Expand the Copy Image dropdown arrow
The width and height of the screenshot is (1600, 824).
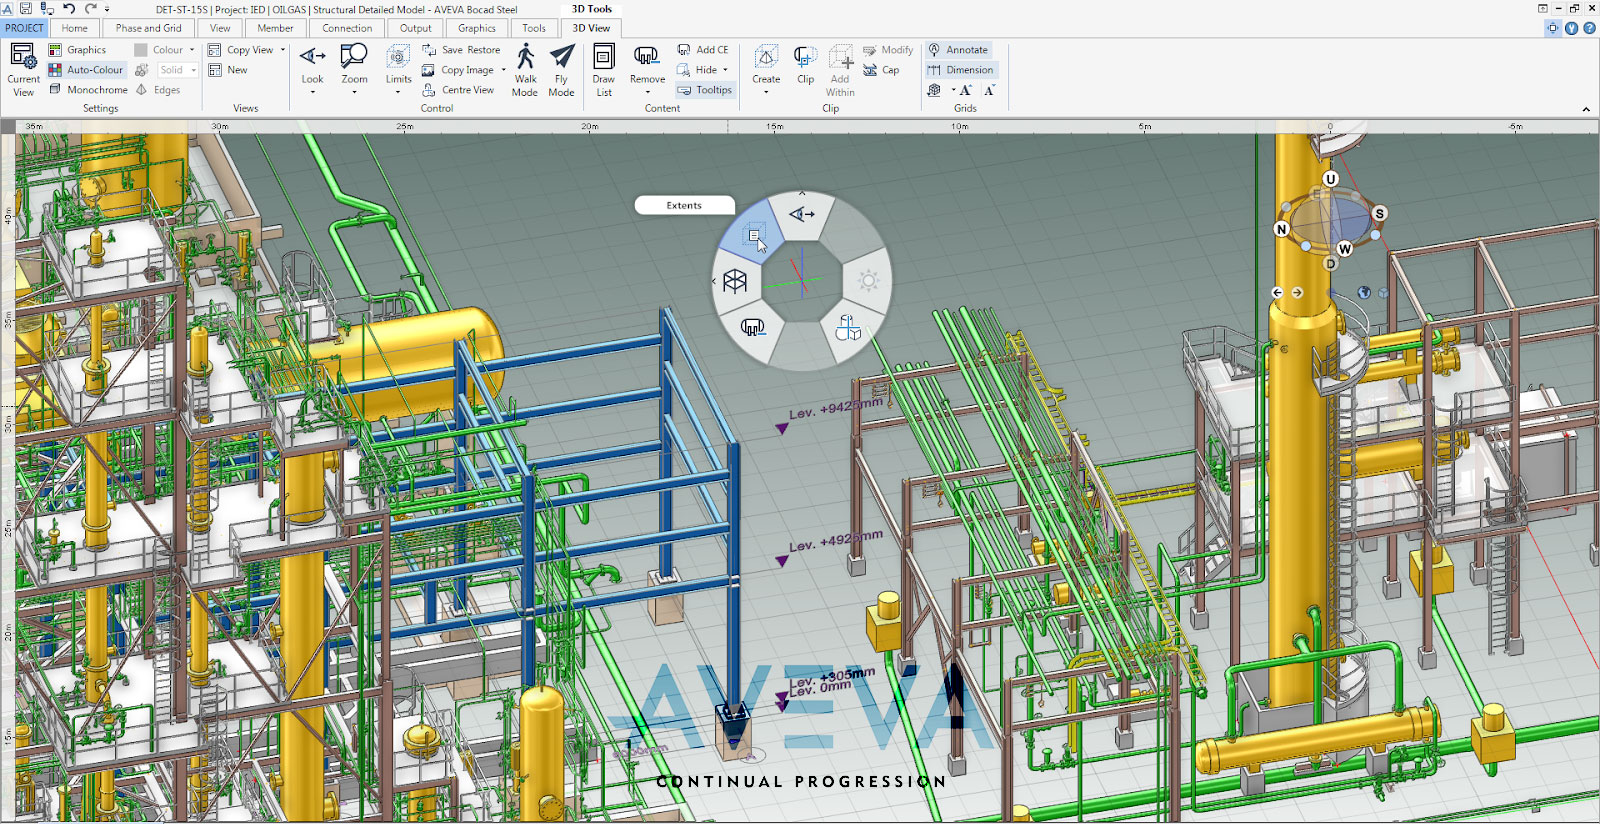tap(503, 70)
